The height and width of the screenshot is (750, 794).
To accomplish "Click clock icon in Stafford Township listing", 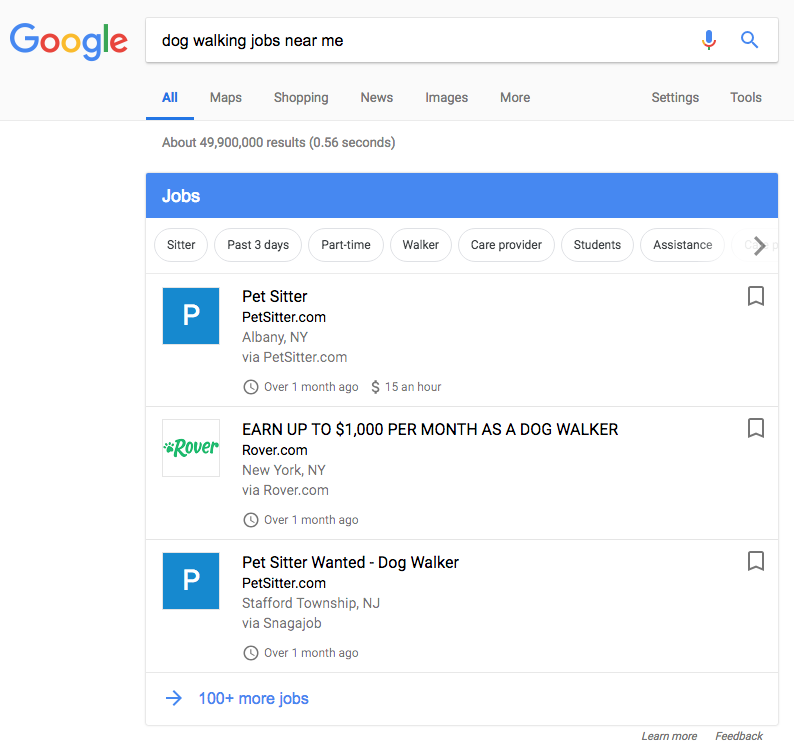I will click(x=251, y=653).
